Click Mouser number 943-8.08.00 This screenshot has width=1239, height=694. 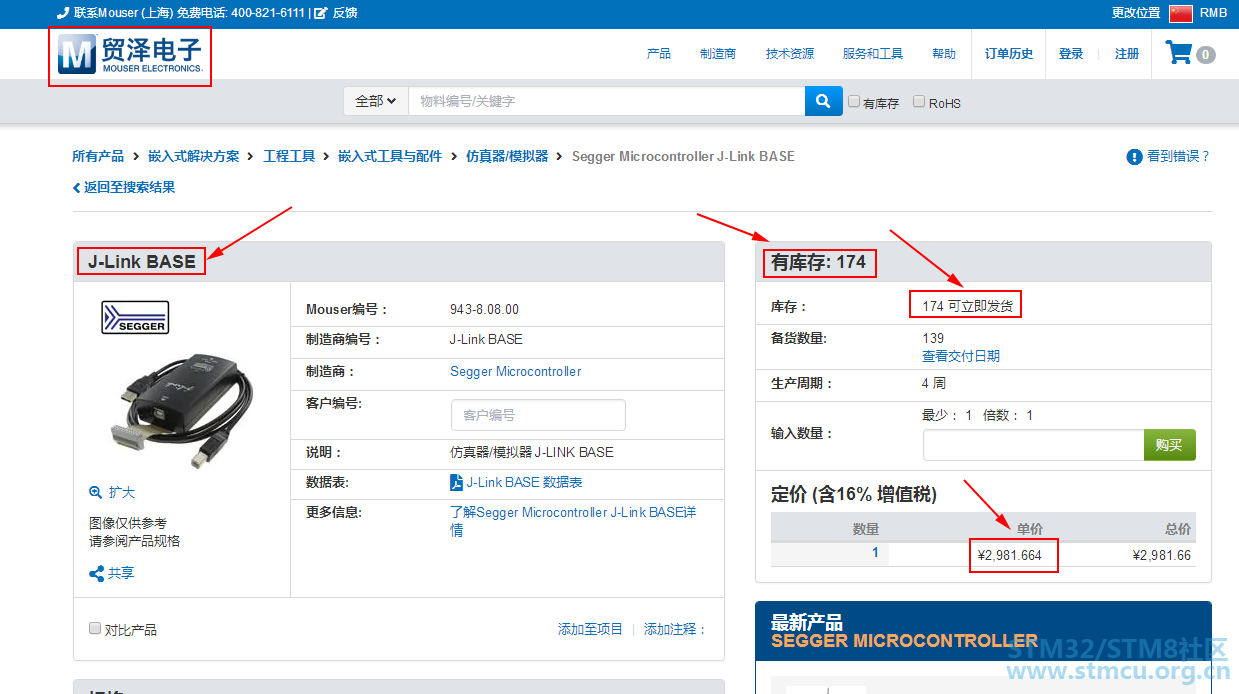point(485,309)
